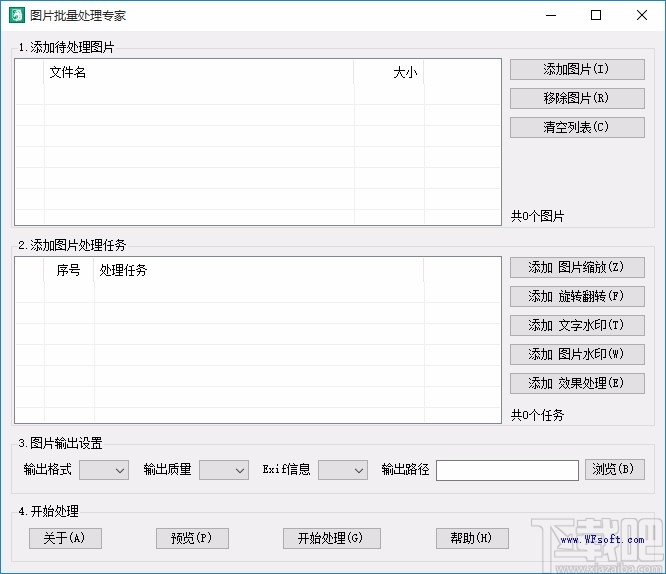Image resolution: width=666 pixels, height=574 pixels.
Task: Open the 关于(A) dialog
Action: 65,538
